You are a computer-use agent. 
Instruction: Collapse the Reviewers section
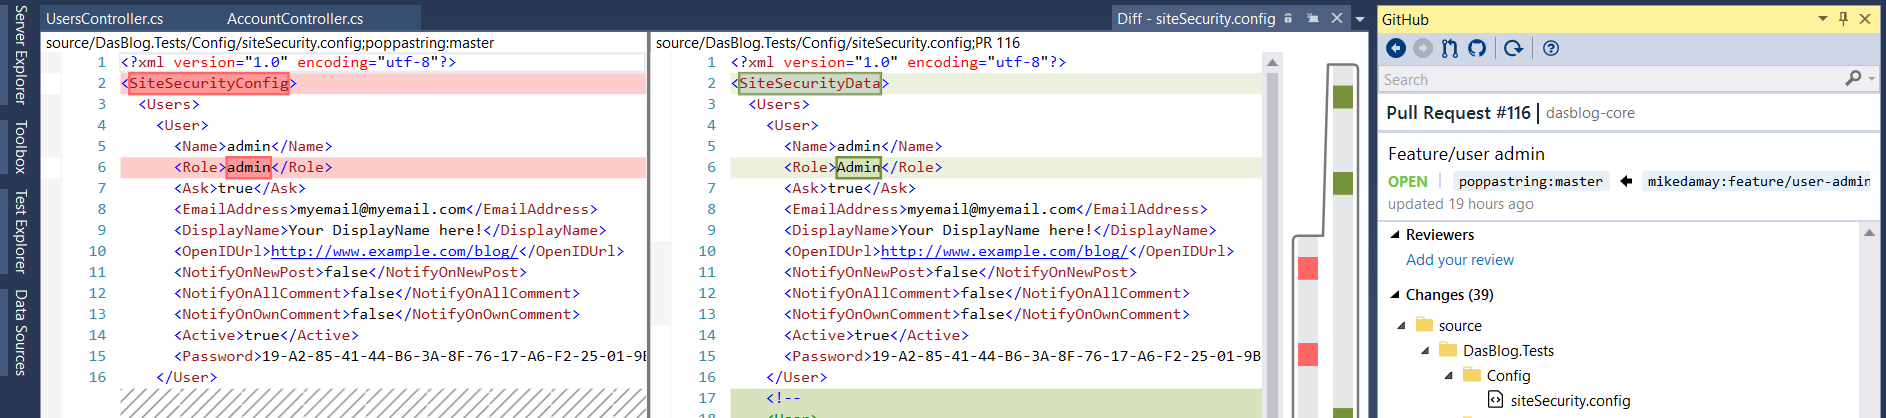click(1395, 235)
